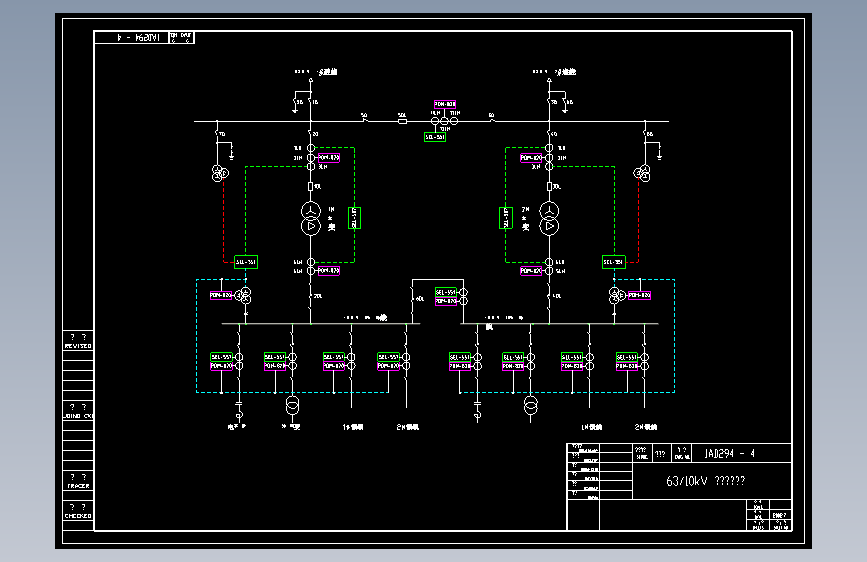Select the TRACER label in left margin
Image resolution: width=867 pixels, height=562 pixels.
coord(78,486)
